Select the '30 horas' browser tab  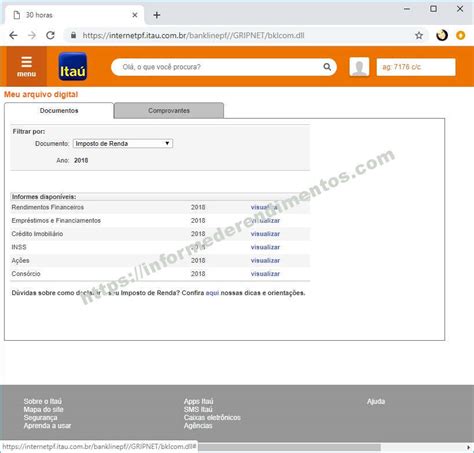click(x=75, y=15)
